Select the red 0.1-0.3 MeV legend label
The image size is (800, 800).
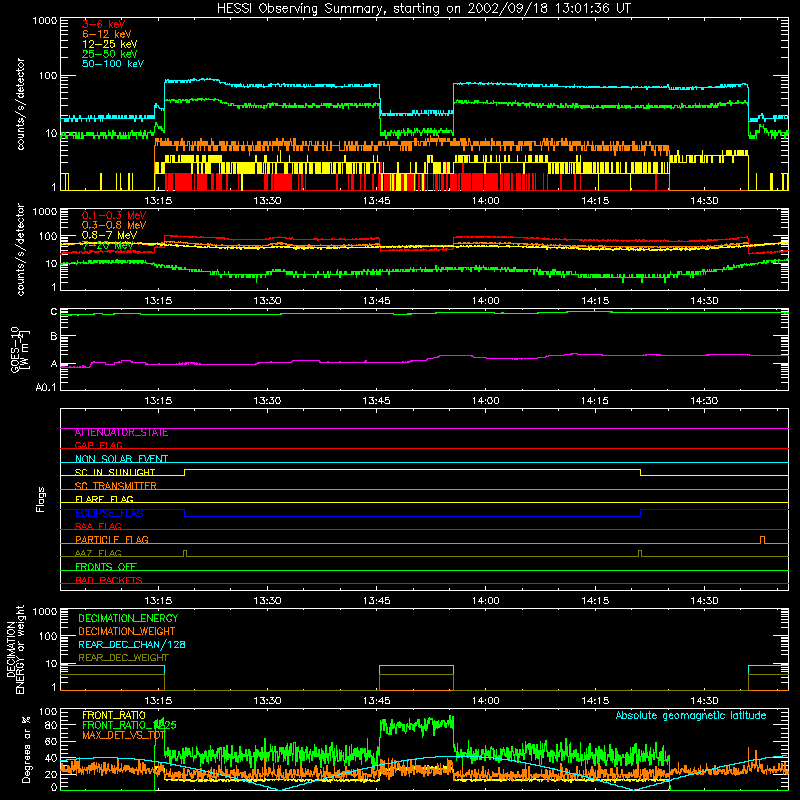pyautogui.click(x=113, y=215)
